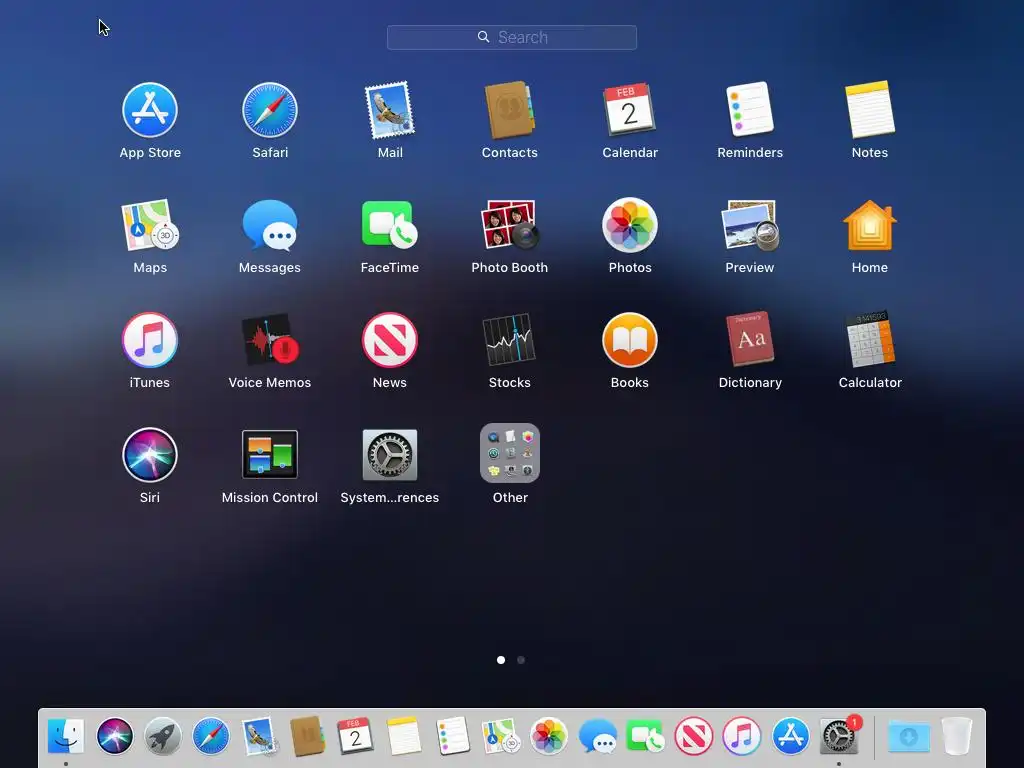Open Photos in the Launchpad grid
The image size is (1024, 768).
(x=630, y=225)
